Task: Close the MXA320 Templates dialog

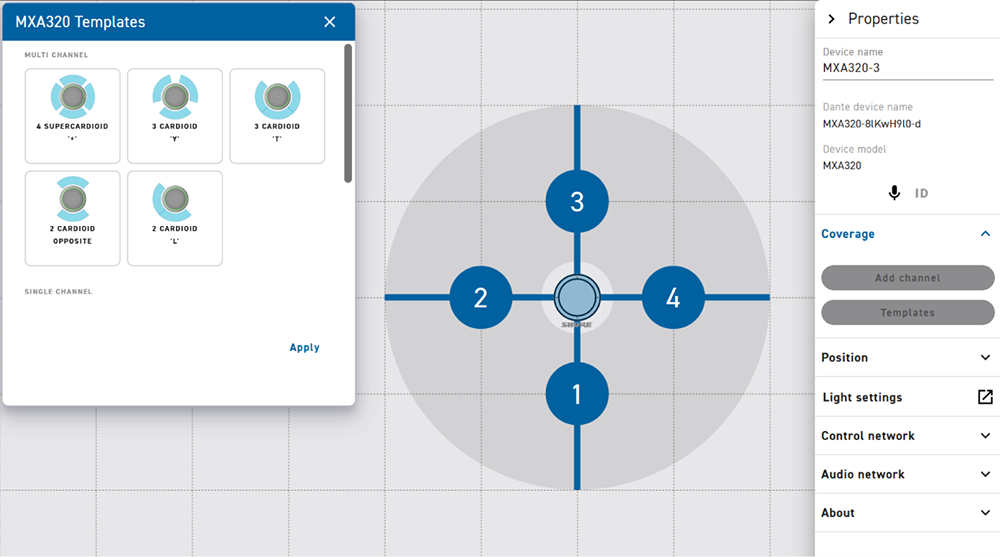Action: coord(330,22)
